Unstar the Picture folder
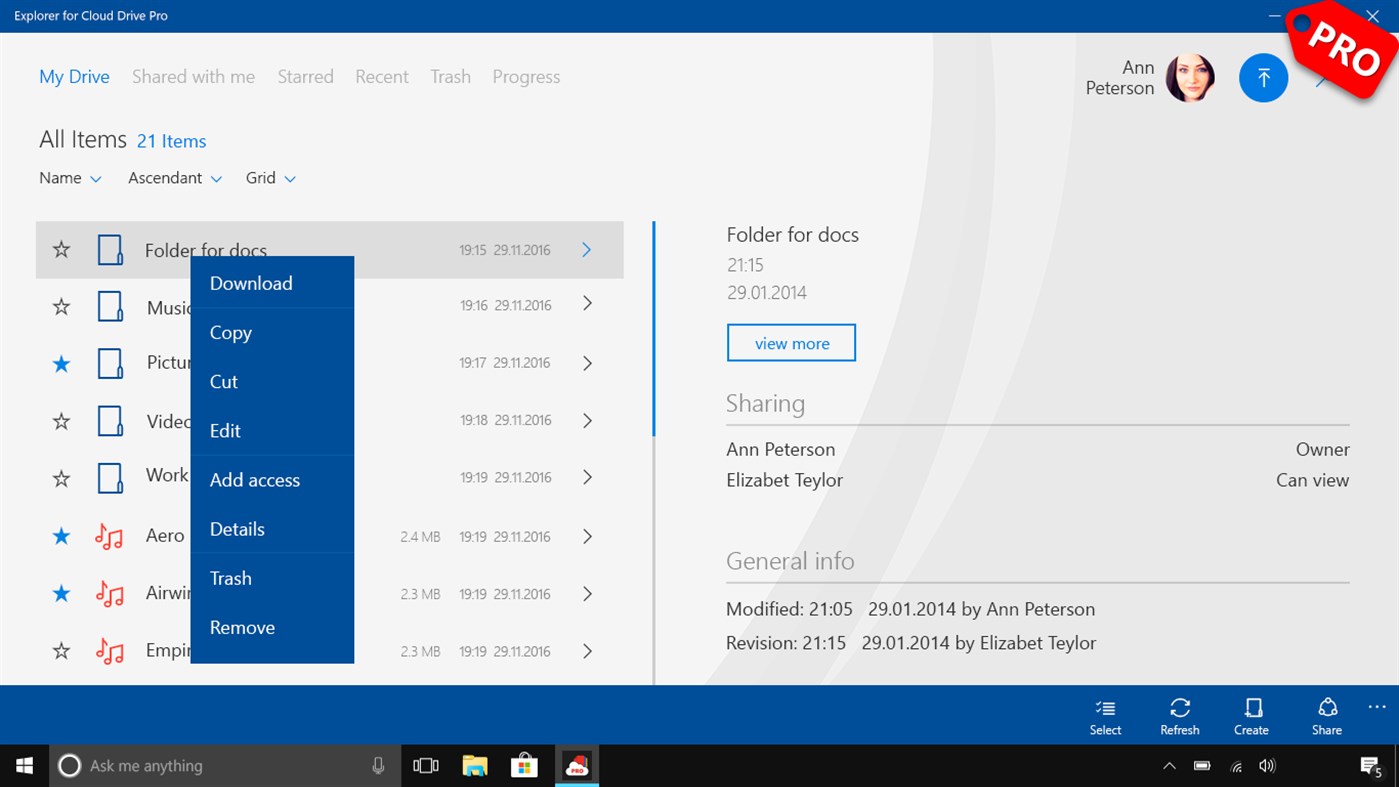 point(61,363)
